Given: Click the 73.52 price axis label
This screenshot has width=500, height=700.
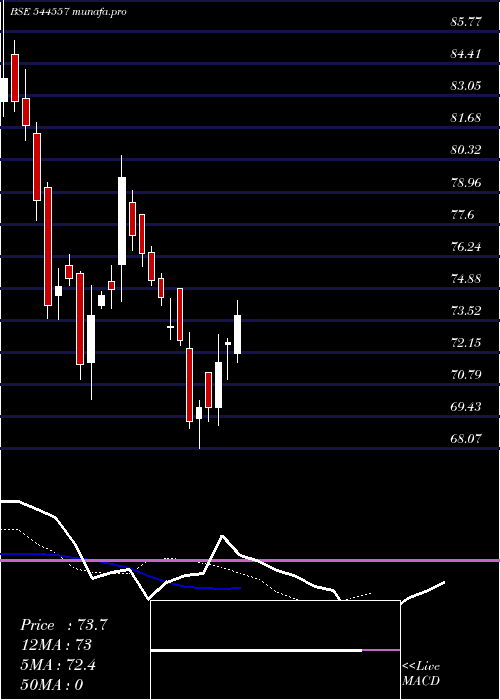Looking at the screenshot, I should [x=466, y=311].
